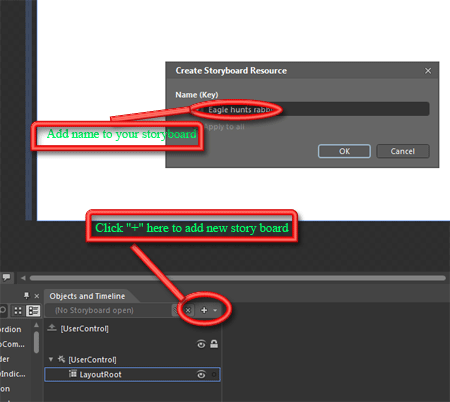Click OK in Create Storyboard Resource dialog
450x402 pixels.
pos(344,151)
